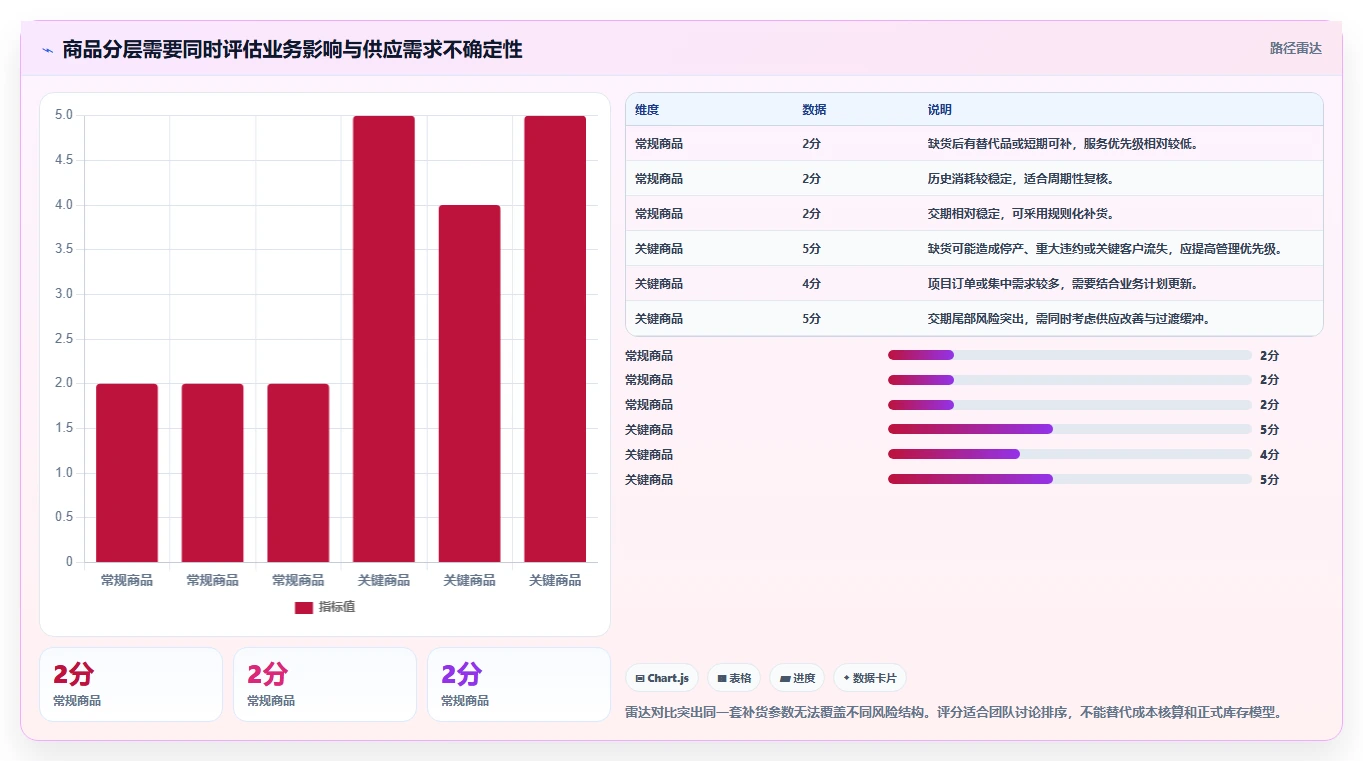Screen dimensions: 1363x761
Task: Click the progress bar labeled 4分
Action: coord(1070,454)
